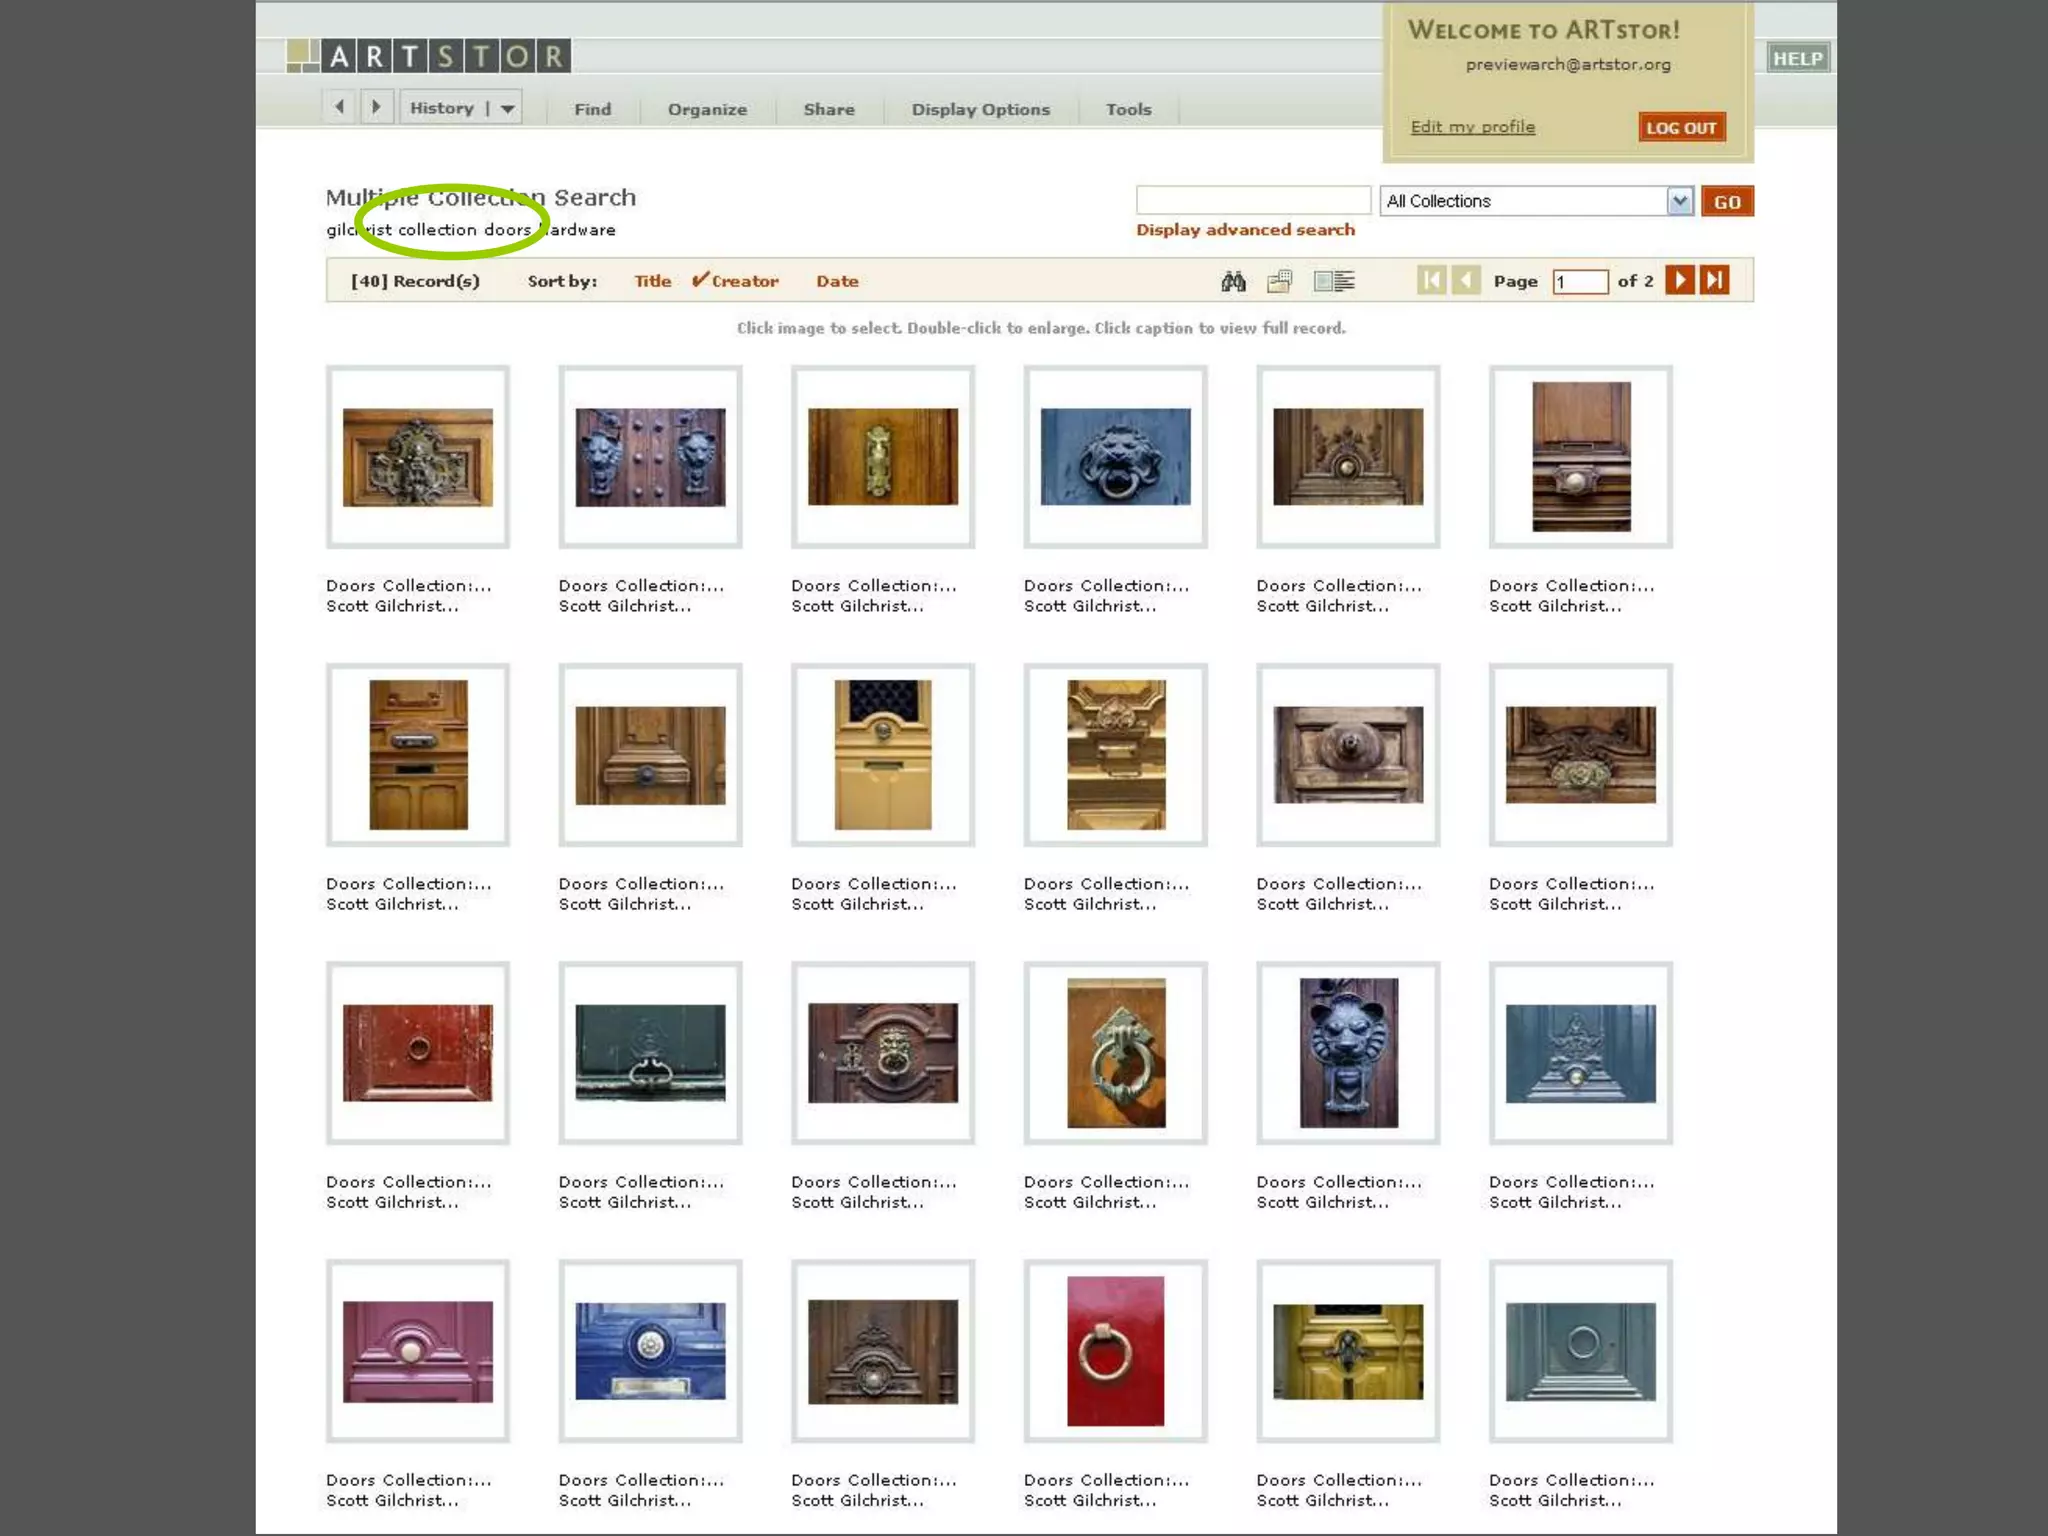Click the page number input field

[1579, 281]
